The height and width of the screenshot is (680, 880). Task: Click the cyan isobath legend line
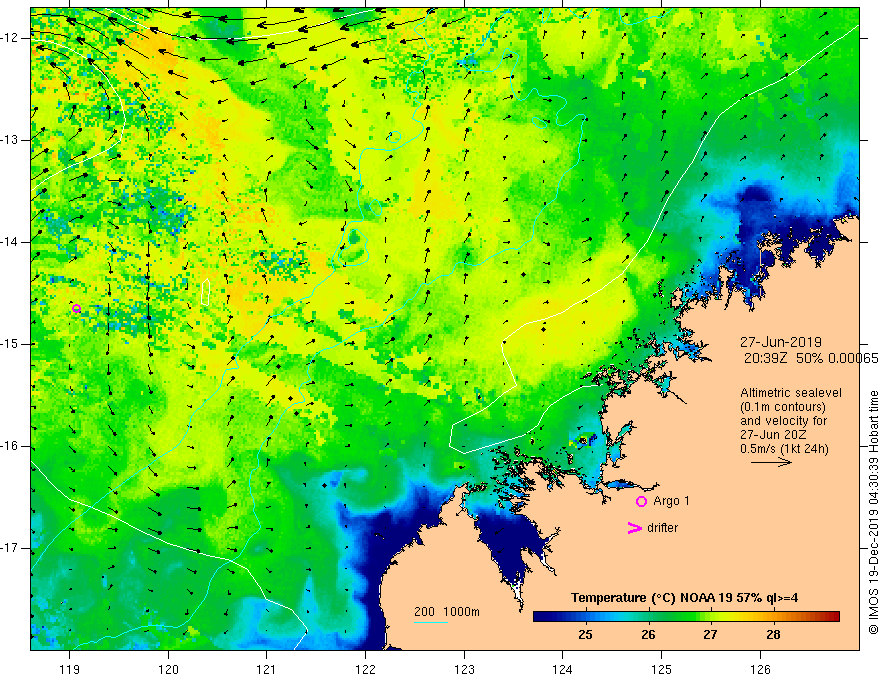[x=430, y=622]
